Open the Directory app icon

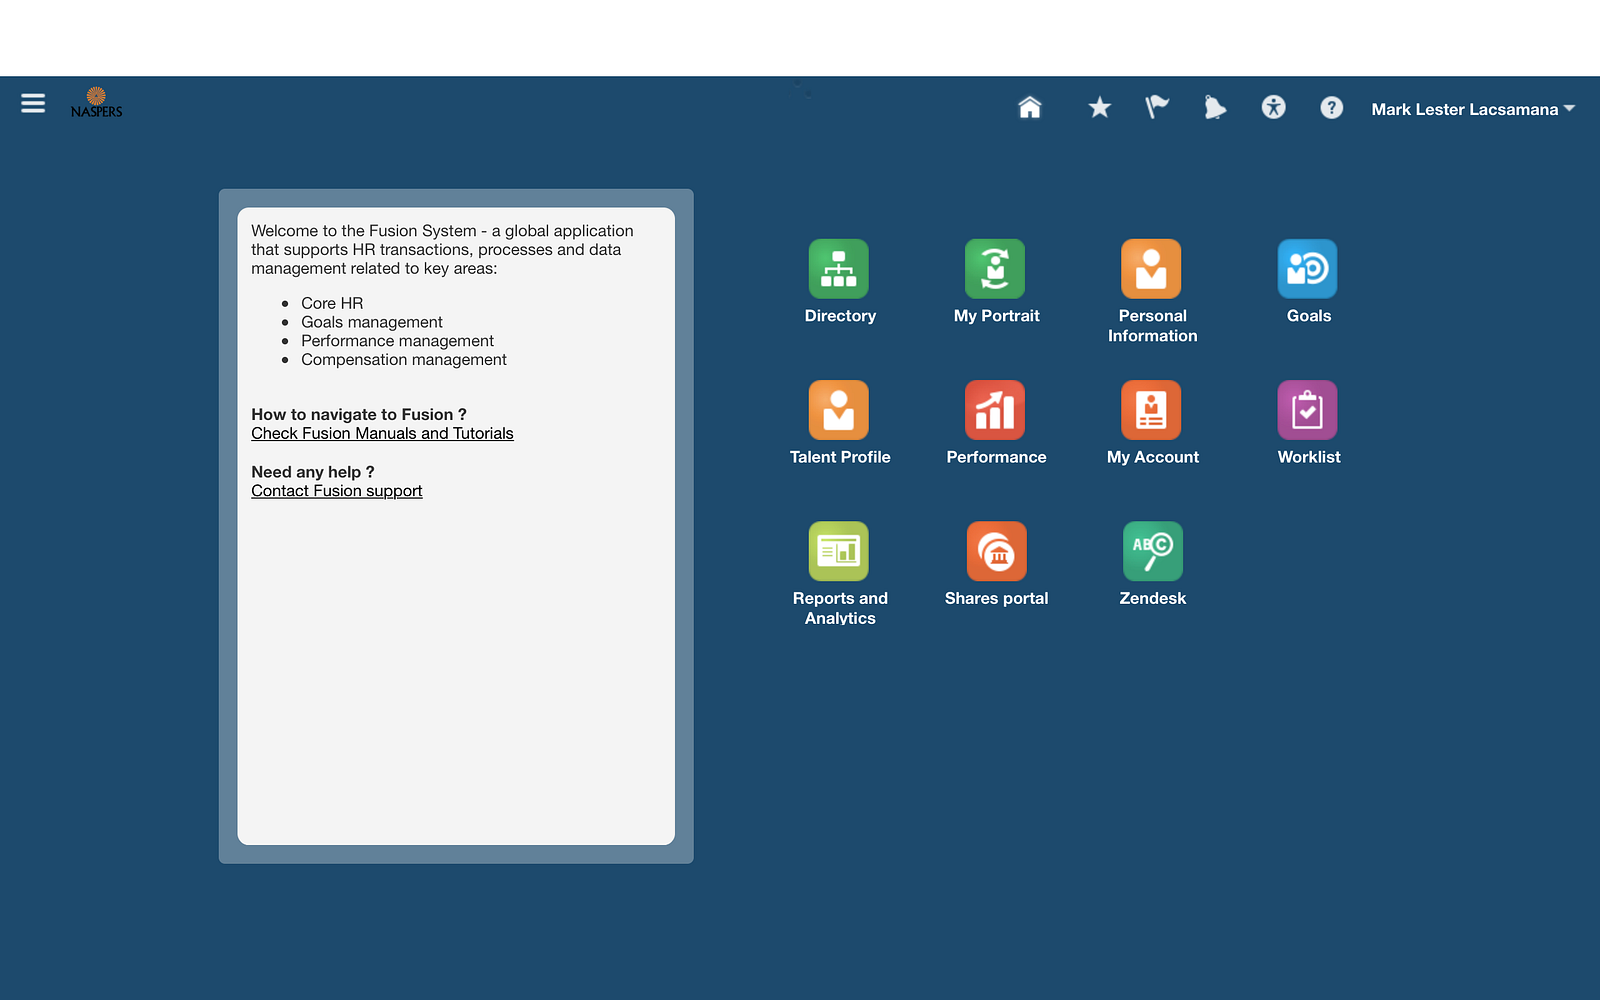839,269
